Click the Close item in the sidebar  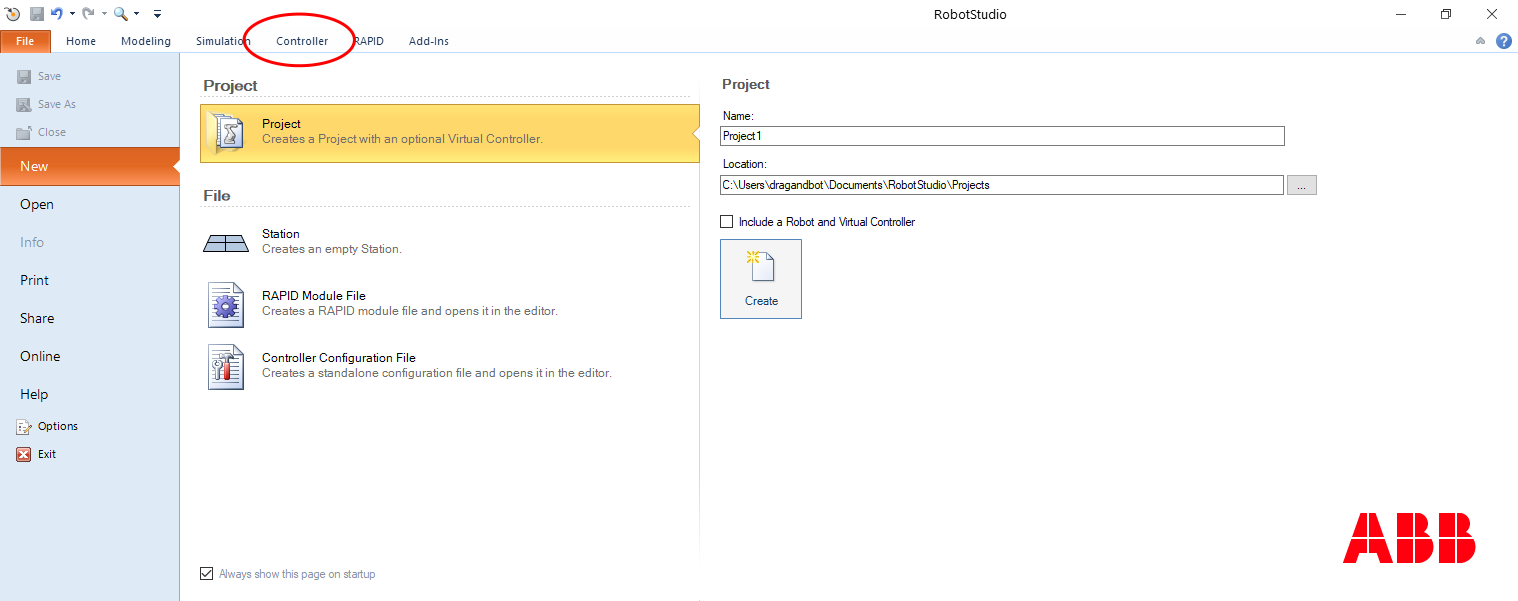42,132
